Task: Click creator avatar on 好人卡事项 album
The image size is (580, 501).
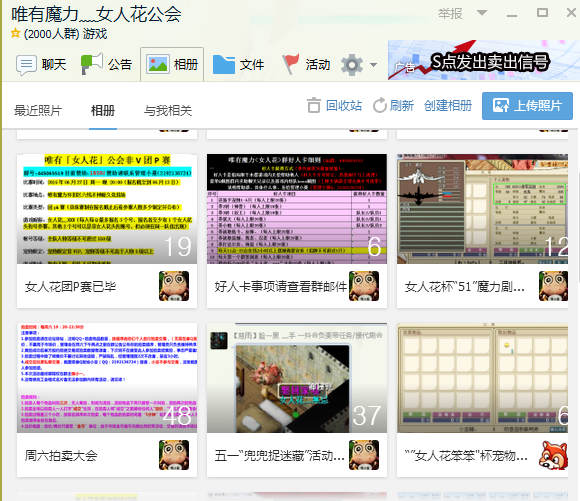Action: click(x=364, y=286)
